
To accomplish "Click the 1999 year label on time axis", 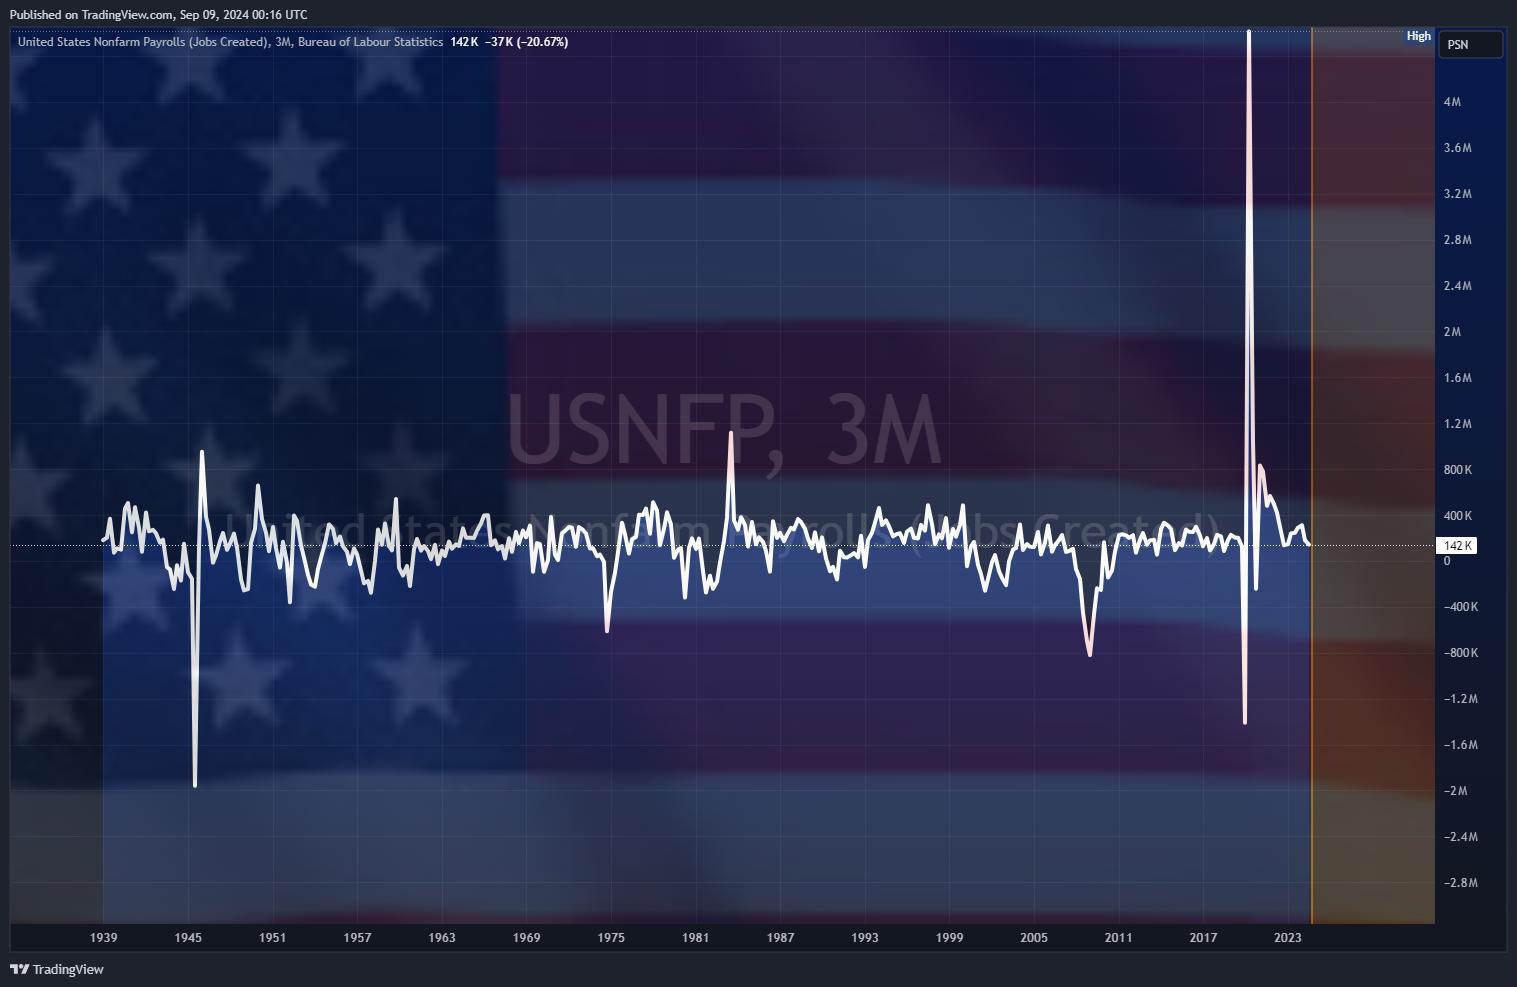I will pos(949,938).
